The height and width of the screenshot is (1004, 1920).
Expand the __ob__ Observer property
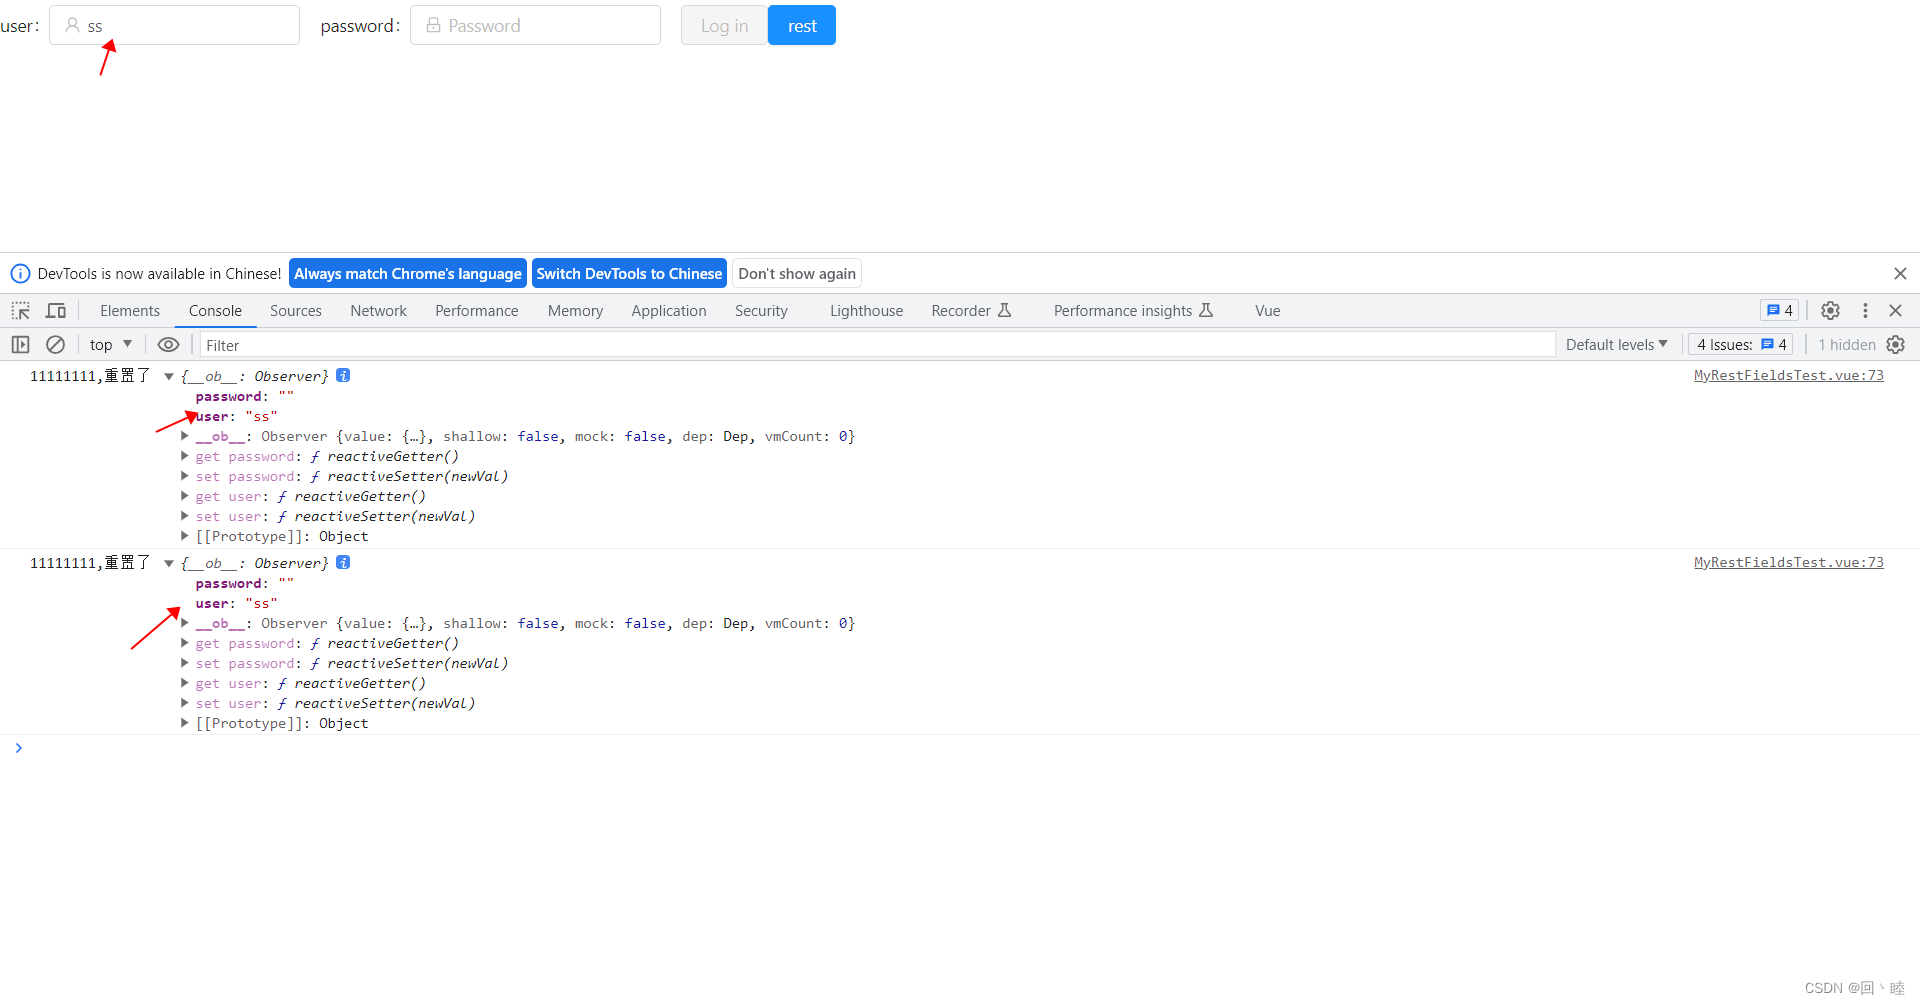185,436
